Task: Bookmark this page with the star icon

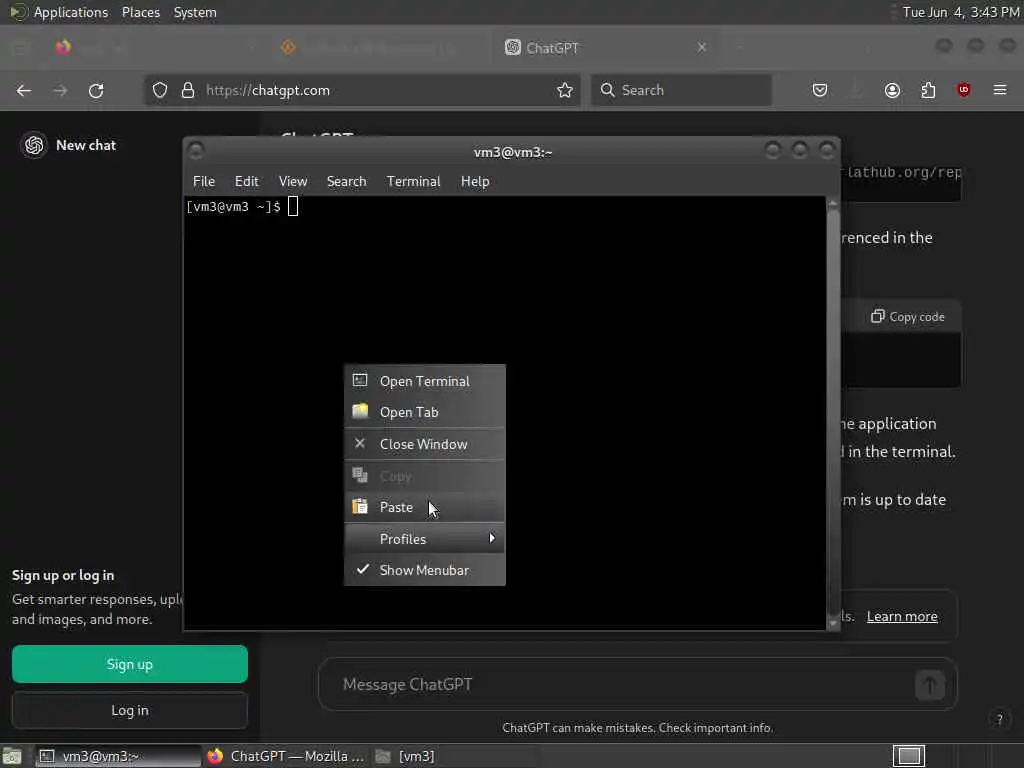Action: pos(565,90)
